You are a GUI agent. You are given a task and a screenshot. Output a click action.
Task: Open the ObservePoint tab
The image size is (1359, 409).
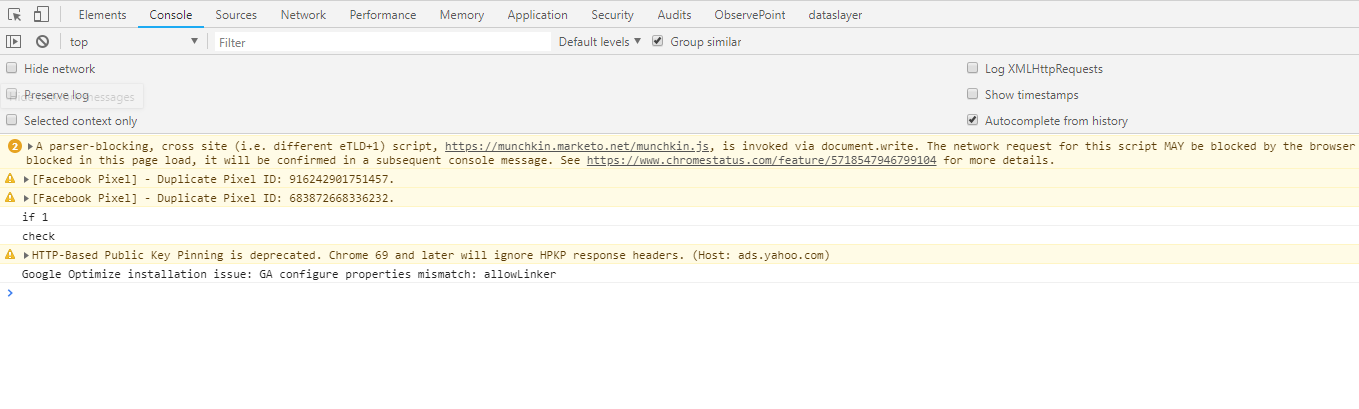tap(750, 15)
